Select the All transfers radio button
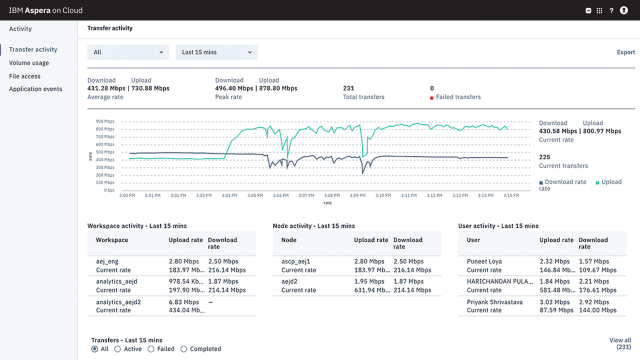The image size is (640, 360). click(95, 349)
